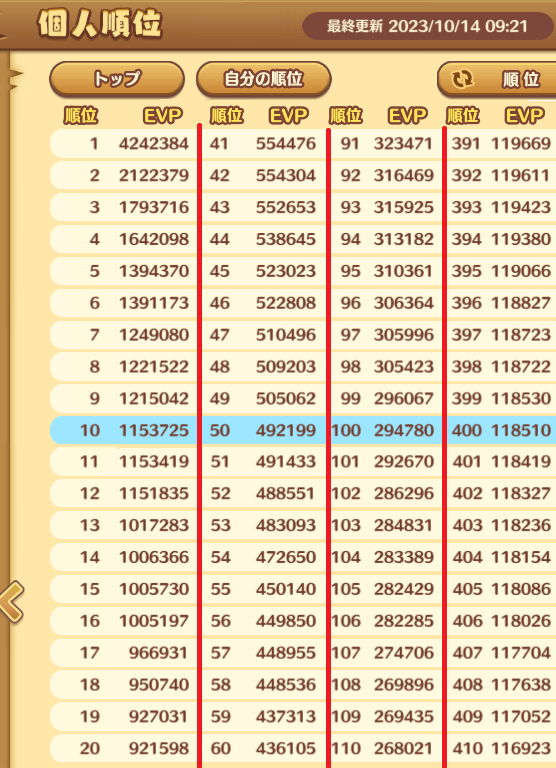Open the トップ ranking button

117,79
